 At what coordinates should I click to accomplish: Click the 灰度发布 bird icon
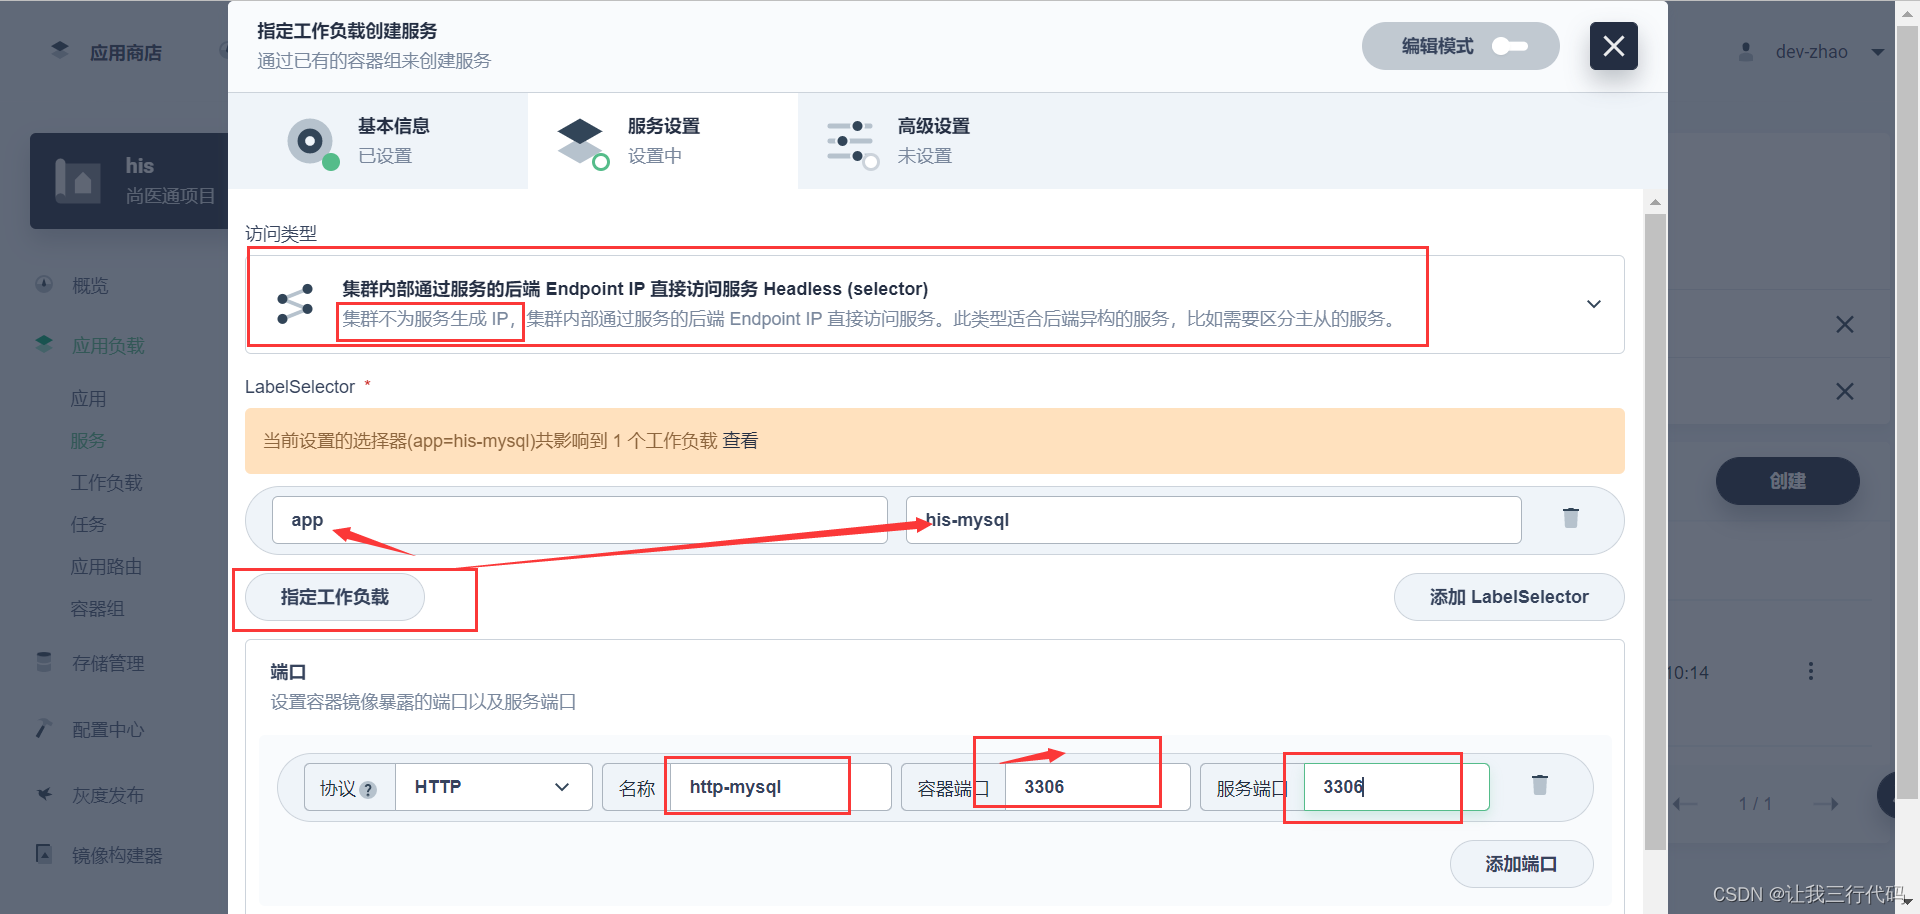coord(44,794)
